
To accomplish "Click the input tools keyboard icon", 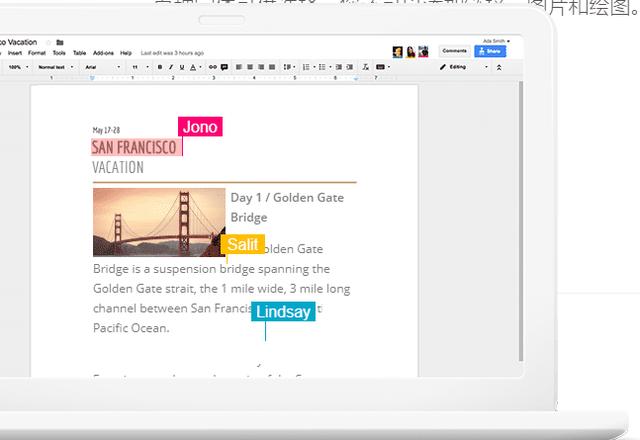I will pyautogui.click(x=380, y=67).
